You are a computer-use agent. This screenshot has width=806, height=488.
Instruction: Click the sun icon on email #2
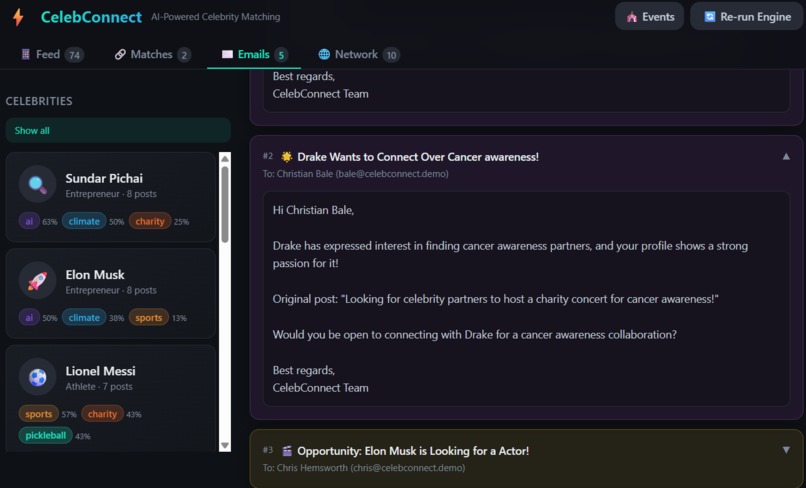(287, 157)
